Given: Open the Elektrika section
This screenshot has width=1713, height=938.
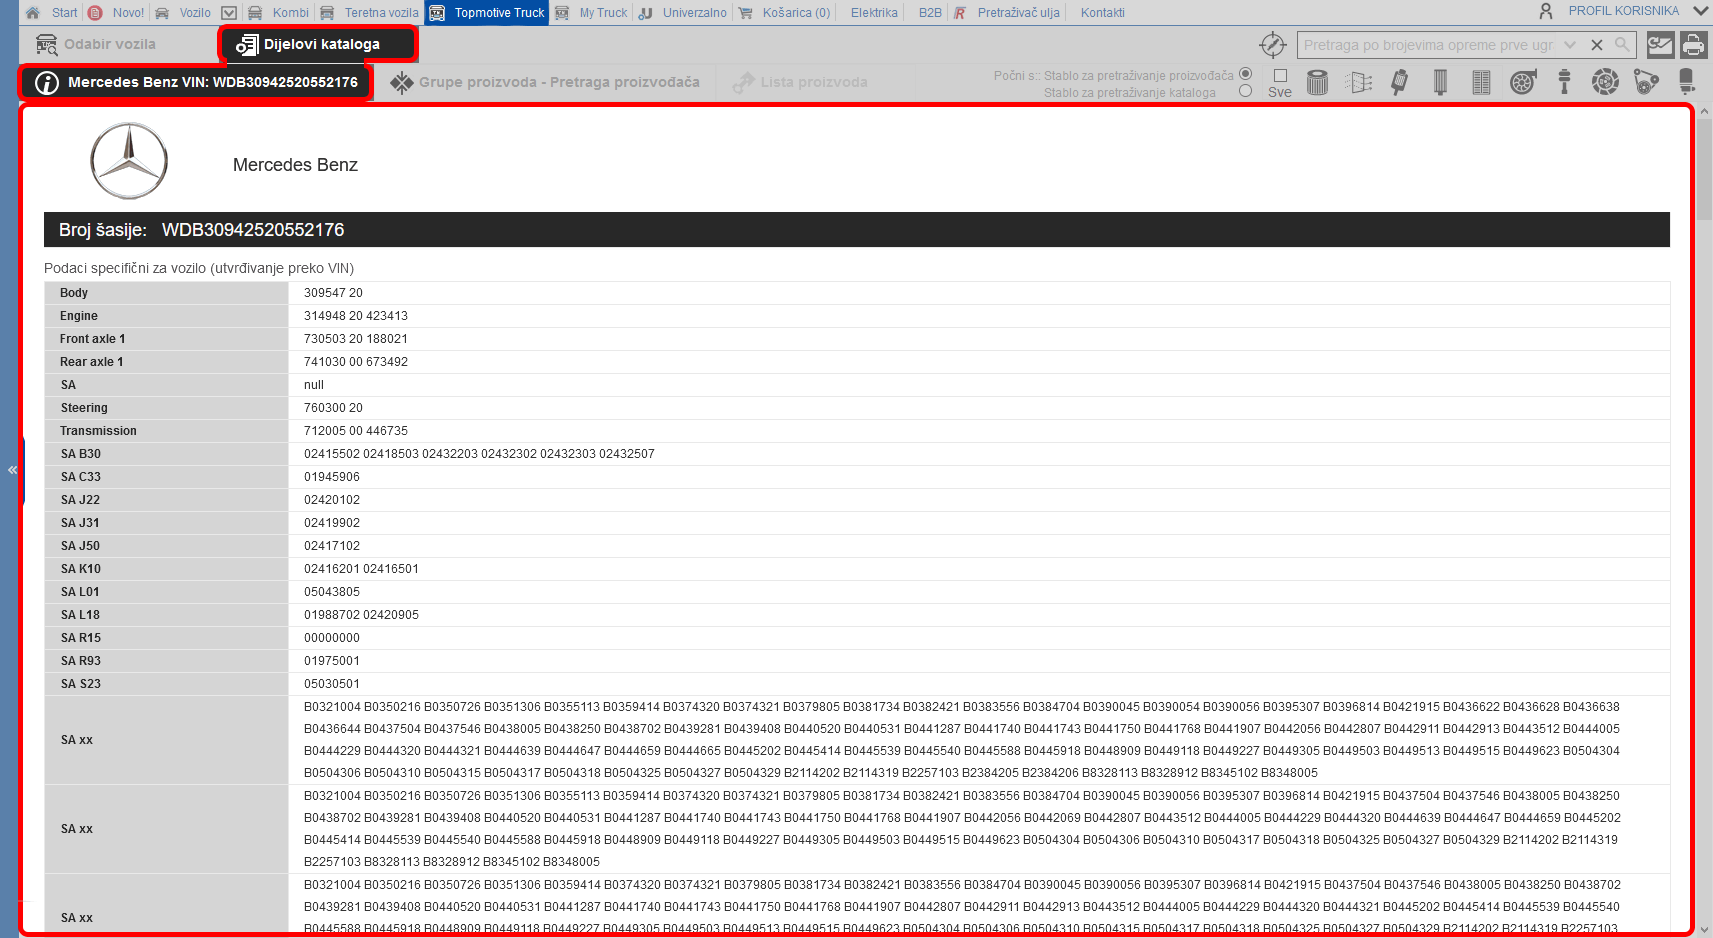Looking at the screenshot, I should (874, 13).
